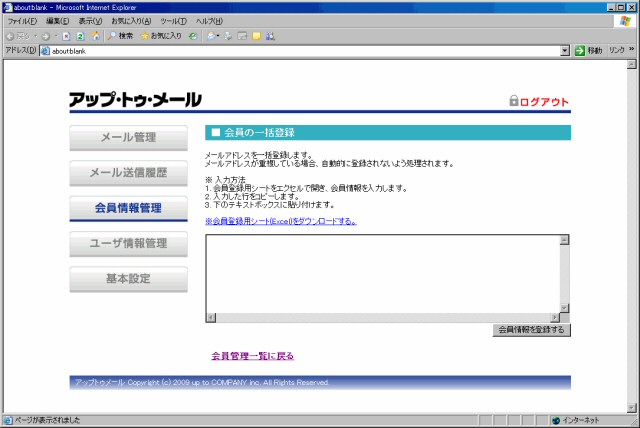Image resolution: width=640 pixels, height=428 pixels.
Task: Open the 検索 search toolbar button
Action: tap(120, 36)
